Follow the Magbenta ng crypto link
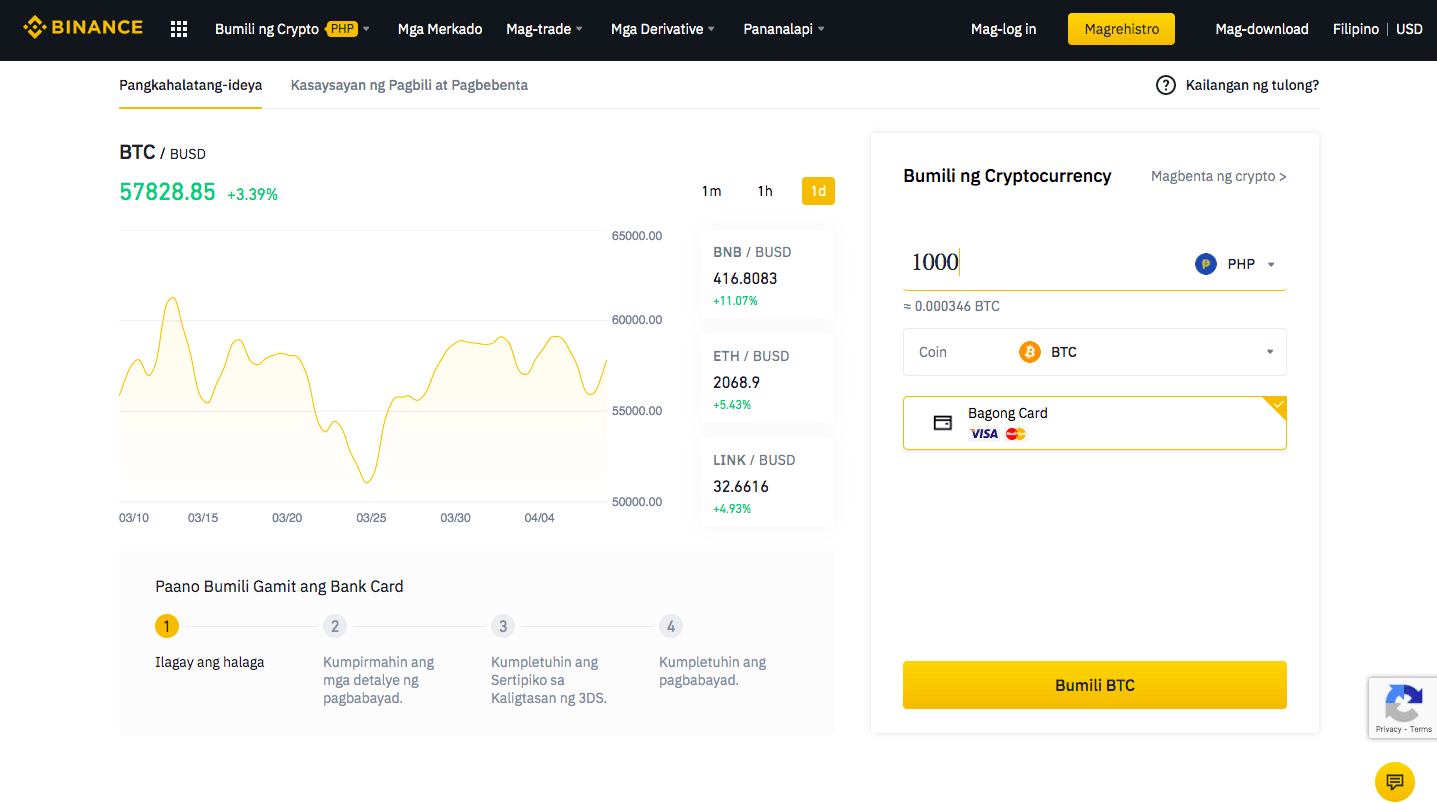Viewport: 1437px width, 803px height. pos(1218,176)
